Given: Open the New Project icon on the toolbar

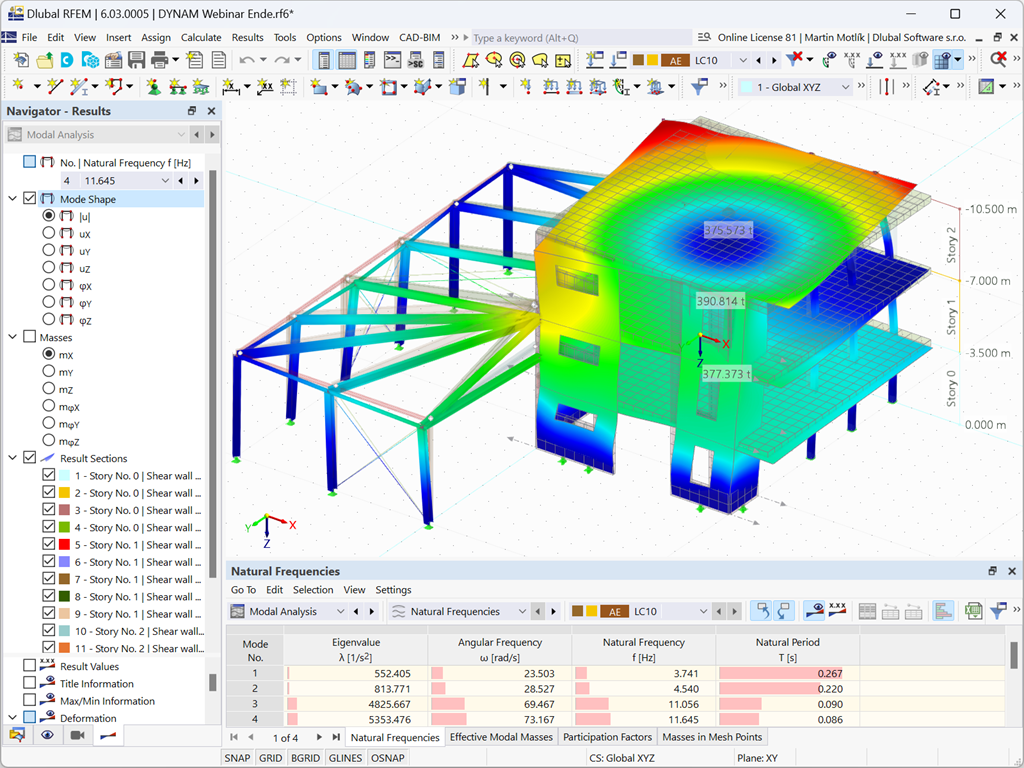Looking at the screenshot, I should click(x=20, y=60).
